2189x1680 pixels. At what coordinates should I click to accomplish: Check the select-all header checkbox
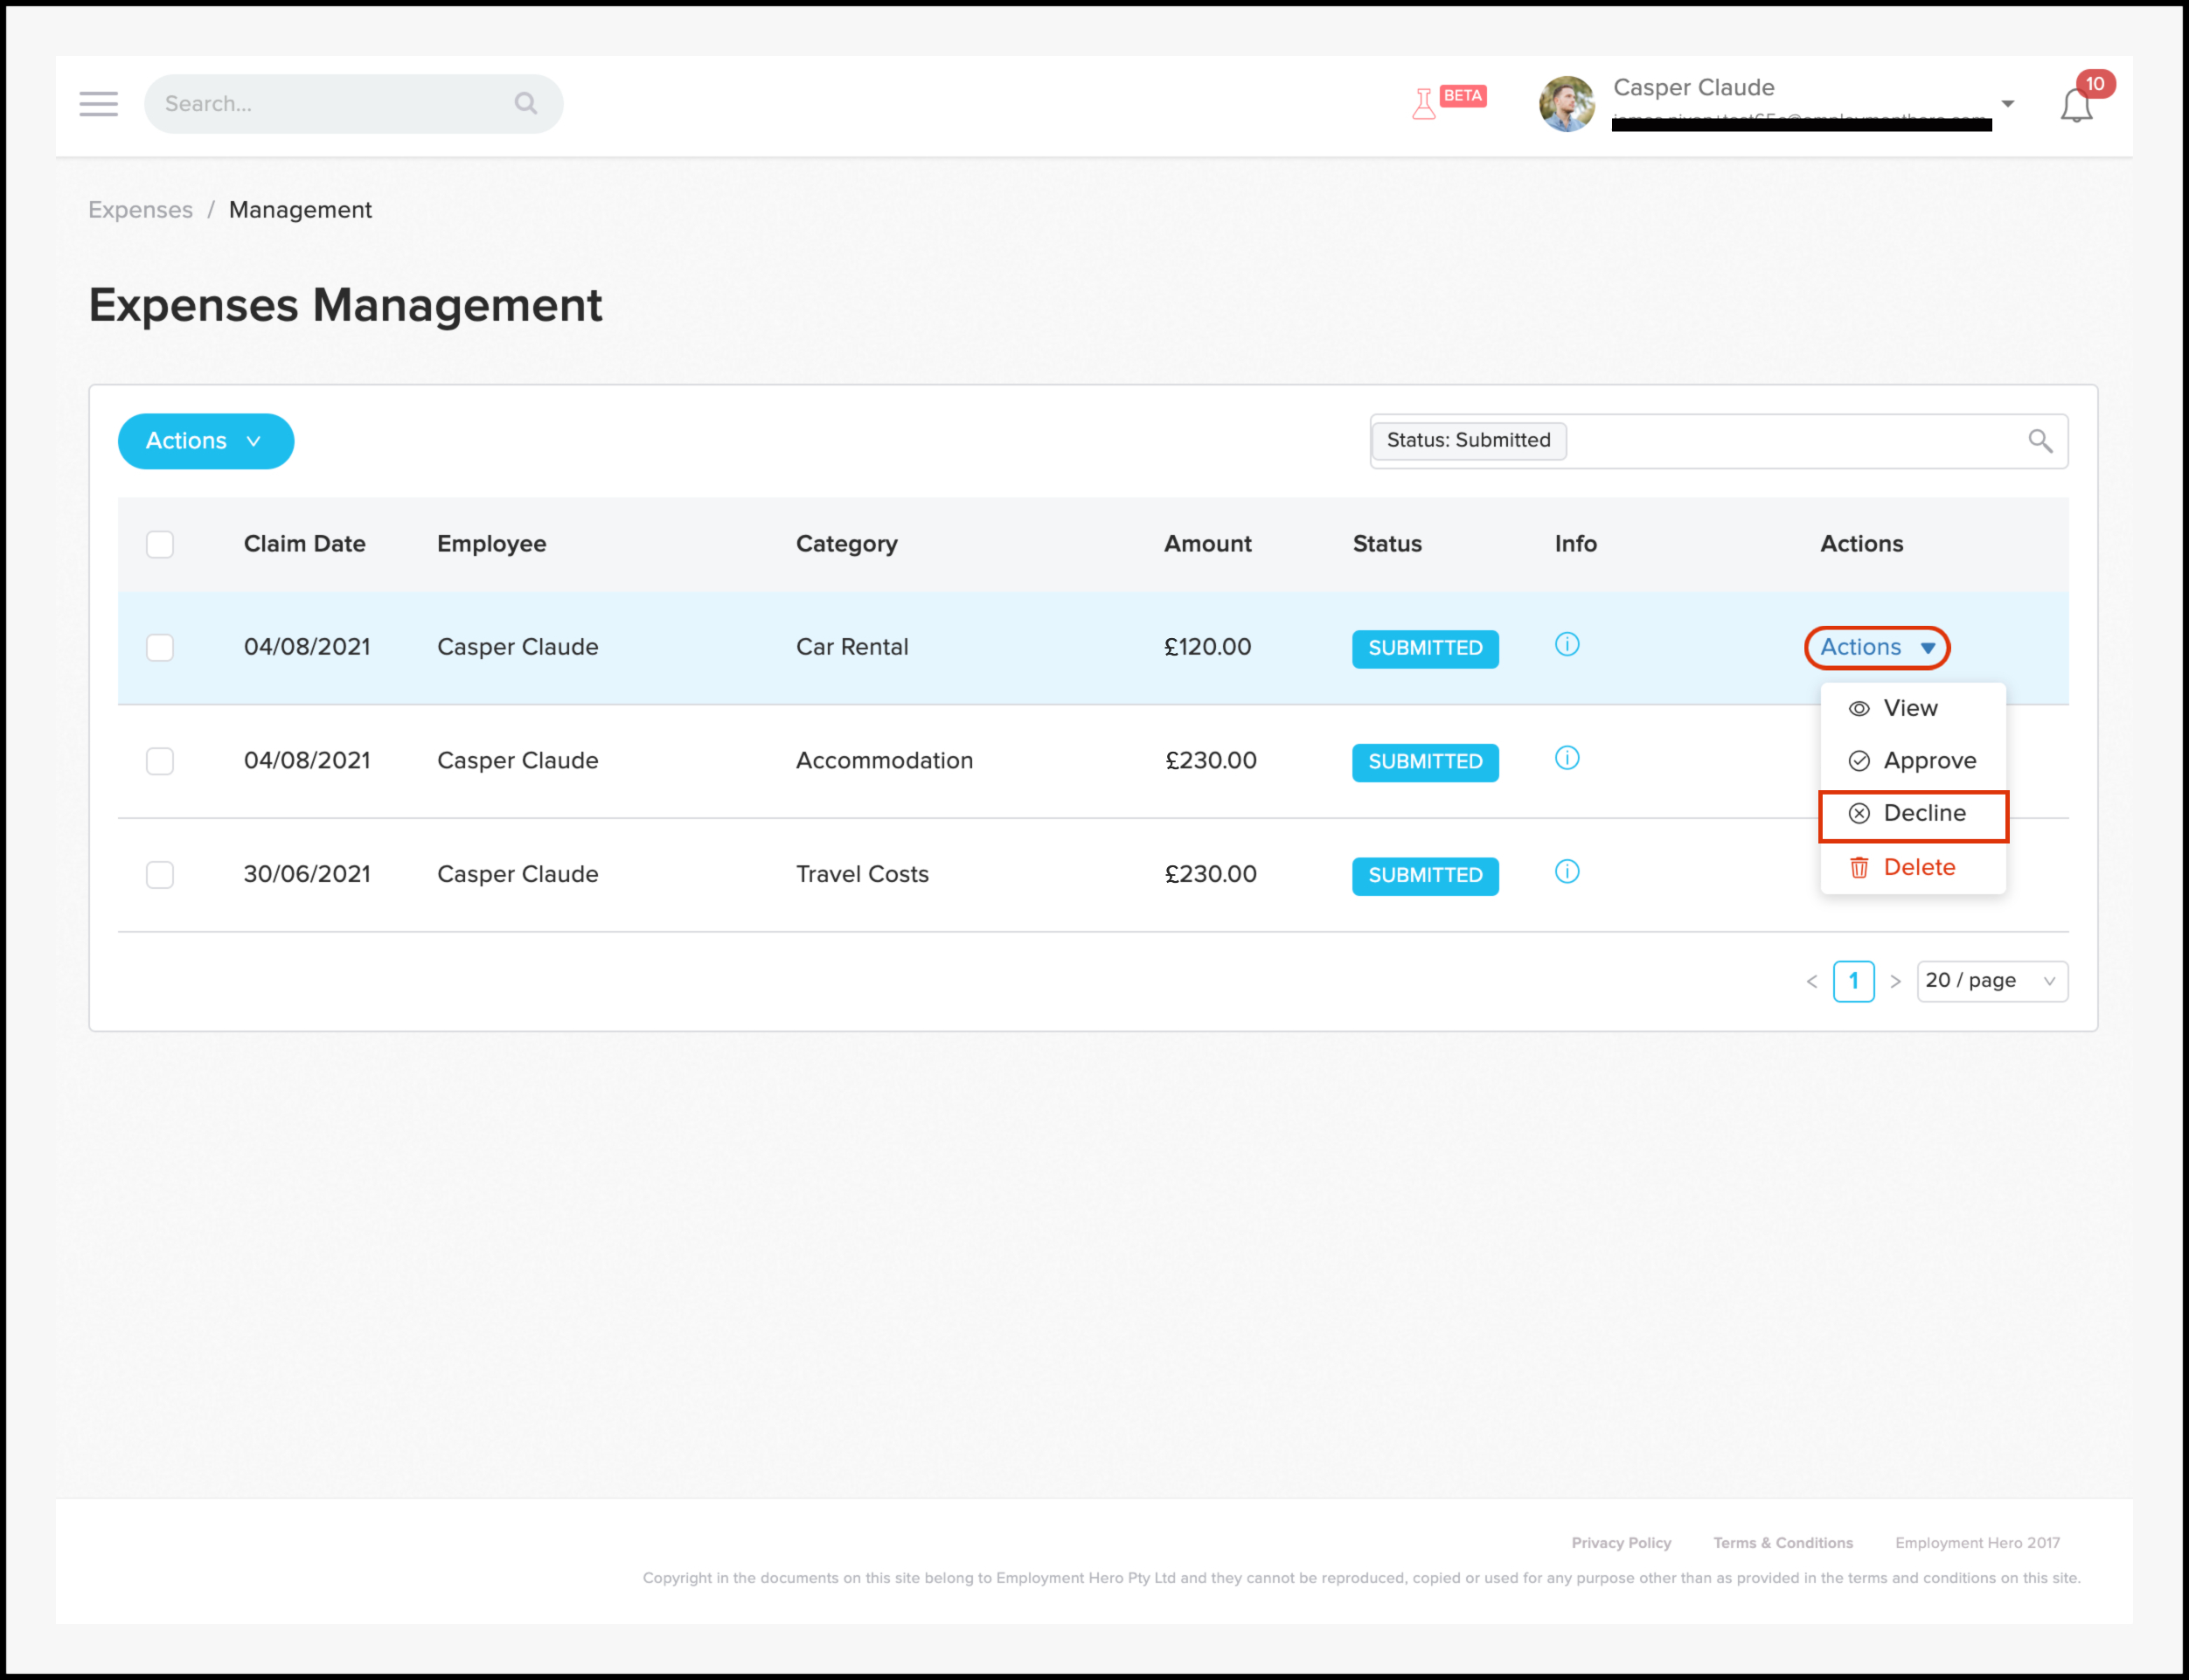(160, 544)
